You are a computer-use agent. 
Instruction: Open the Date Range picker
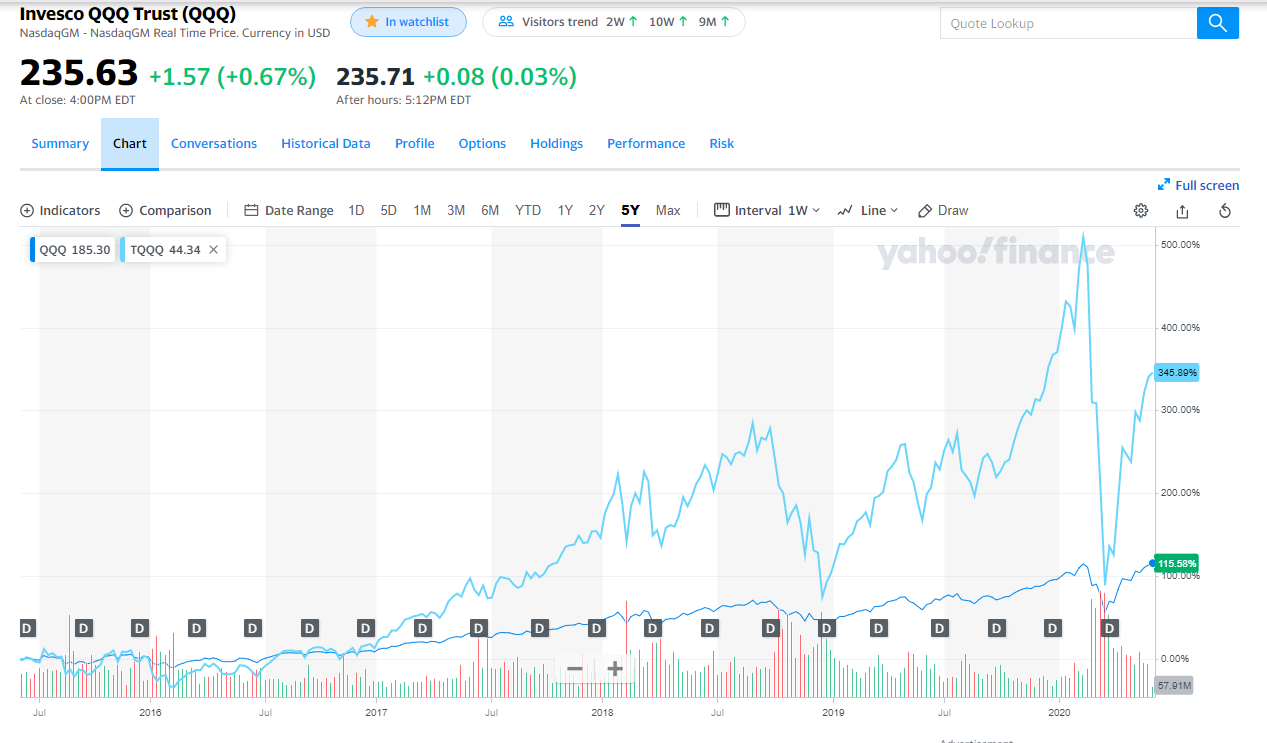289,211
